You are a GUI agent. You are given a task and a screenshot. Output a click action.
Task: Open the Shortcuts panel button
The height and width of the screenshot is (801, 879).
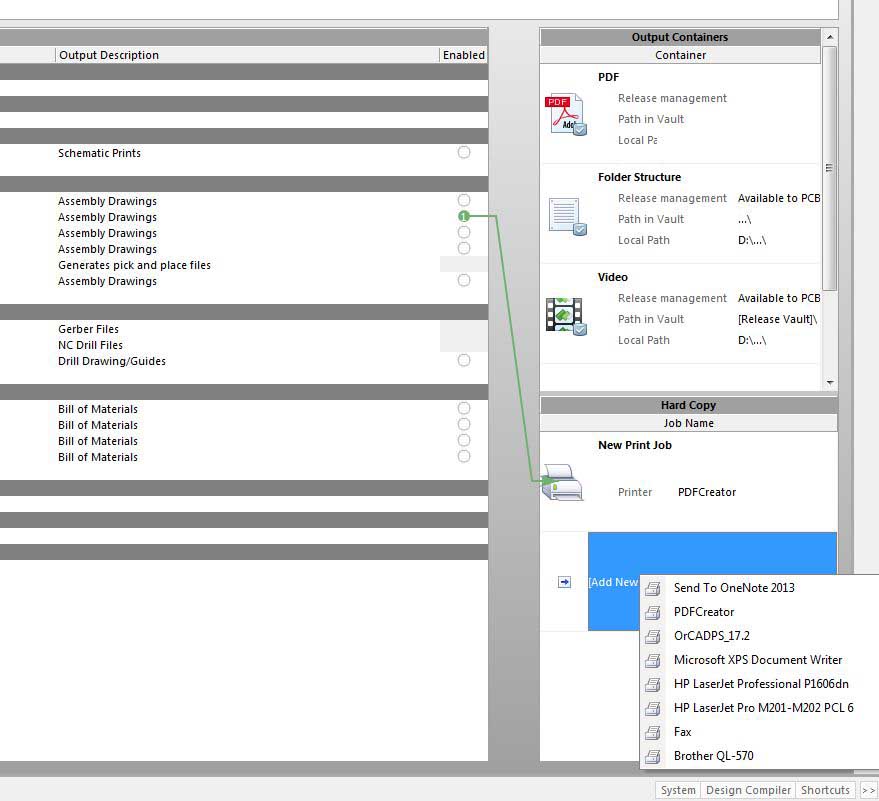tap(825, 790)
